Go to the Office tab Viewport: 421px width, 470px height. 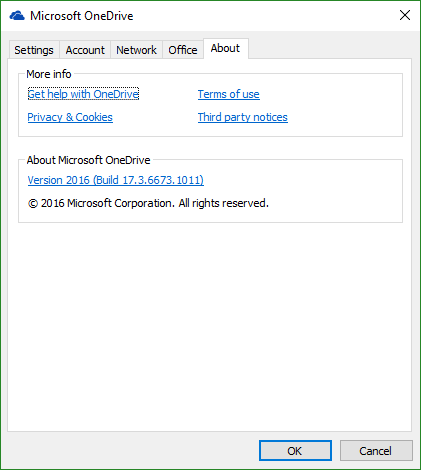point(183,50)
